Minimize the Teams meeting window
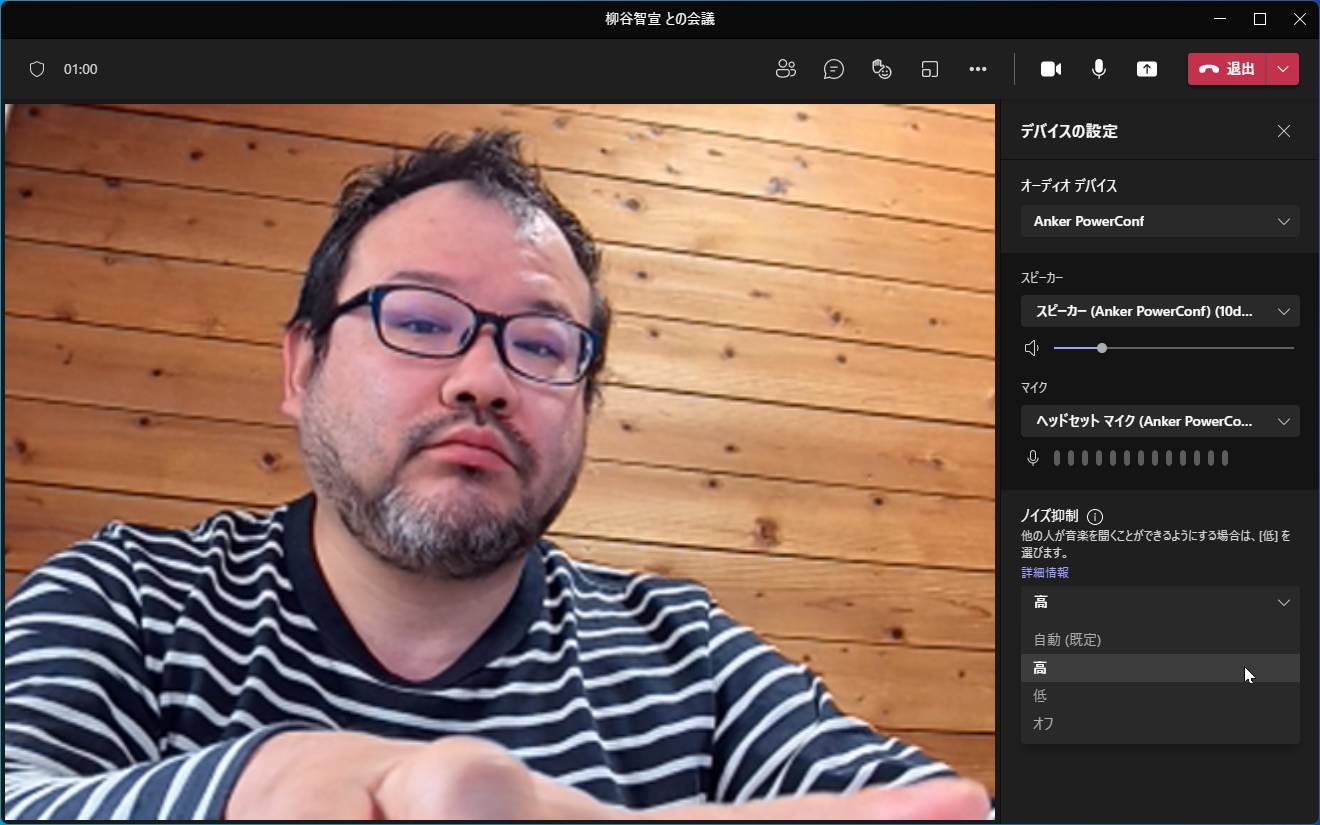 (x=1220, y=19)
